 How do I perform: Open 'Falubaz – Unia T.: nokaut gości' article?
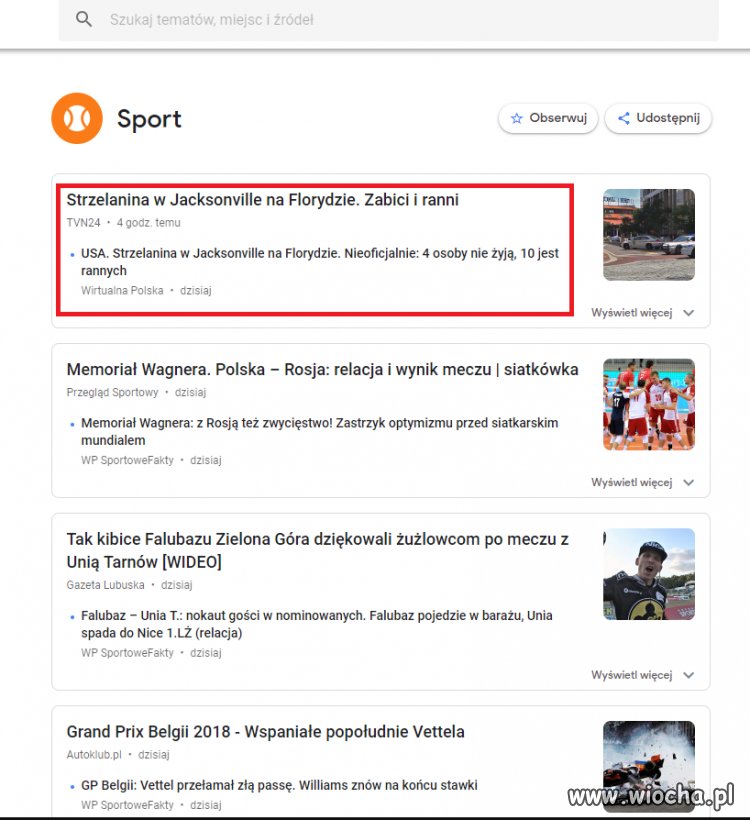click(x=316, y=624)
